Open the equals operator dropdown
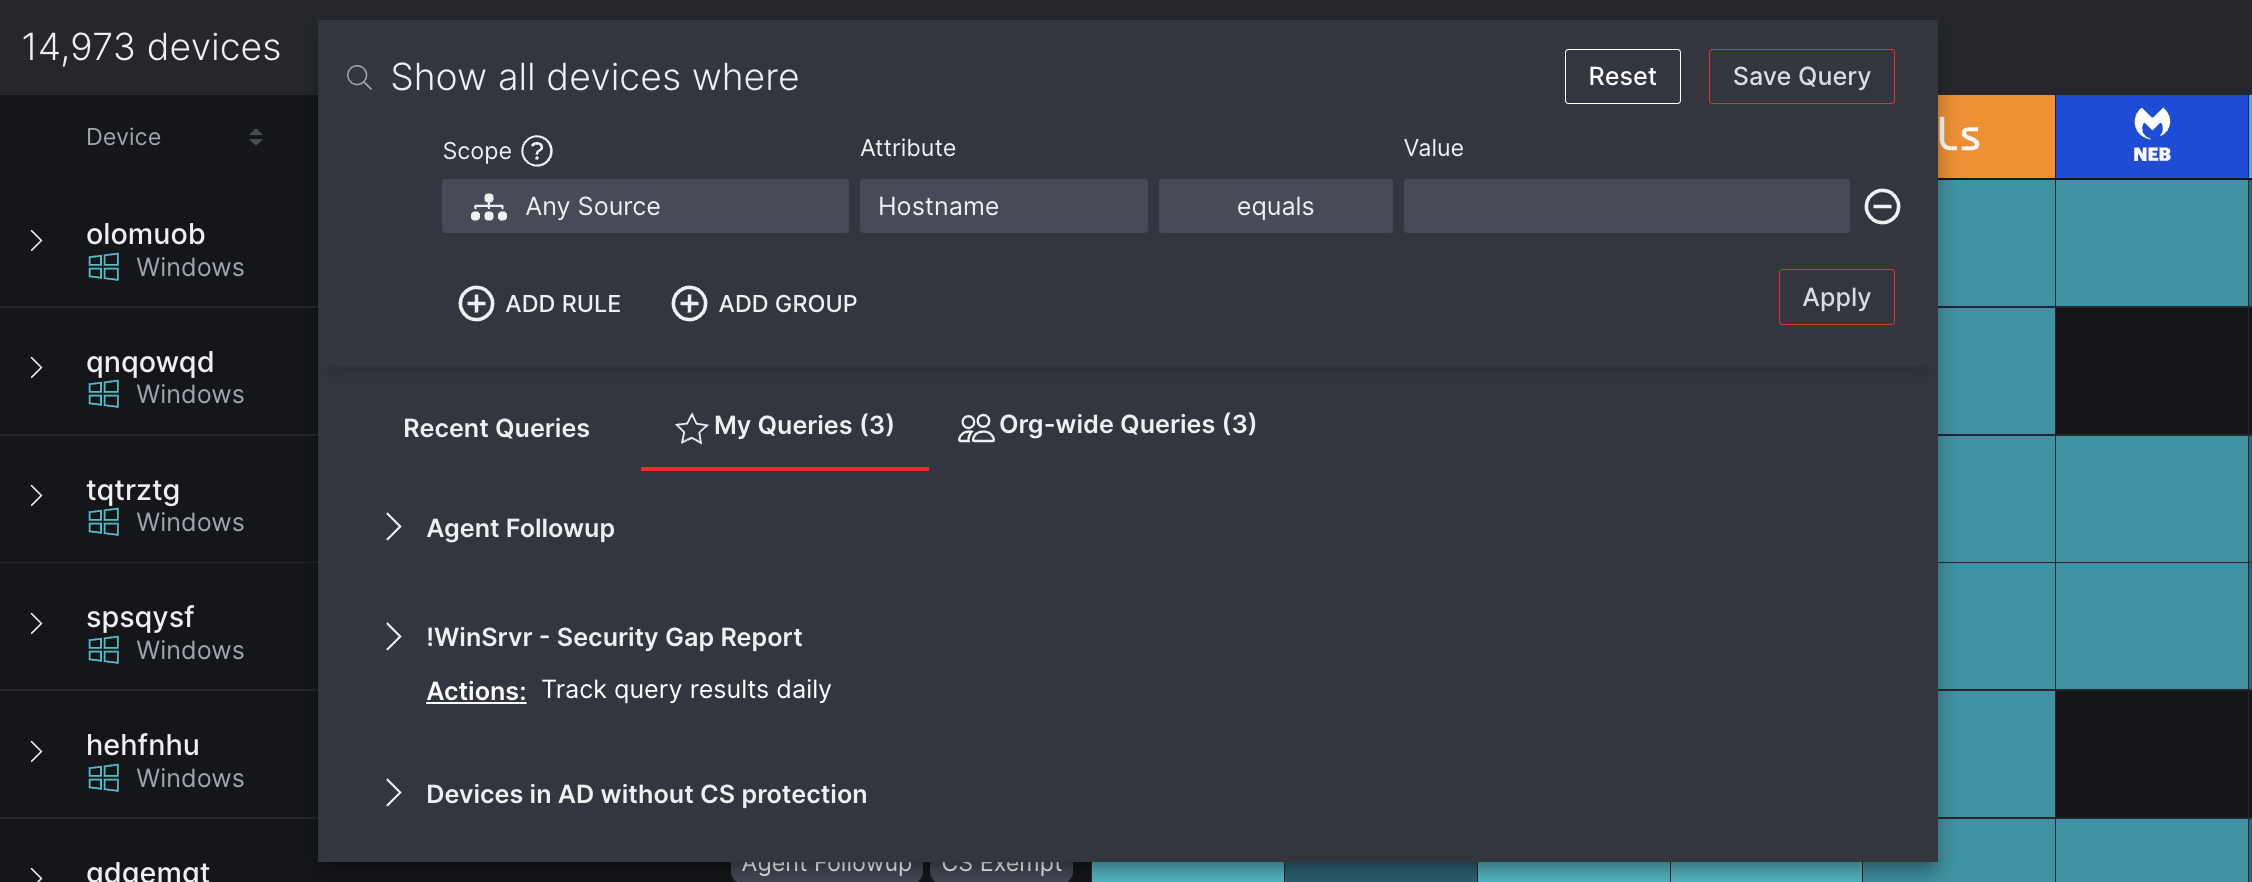This screenshot has width=2252, height=882. (1275, 206)
